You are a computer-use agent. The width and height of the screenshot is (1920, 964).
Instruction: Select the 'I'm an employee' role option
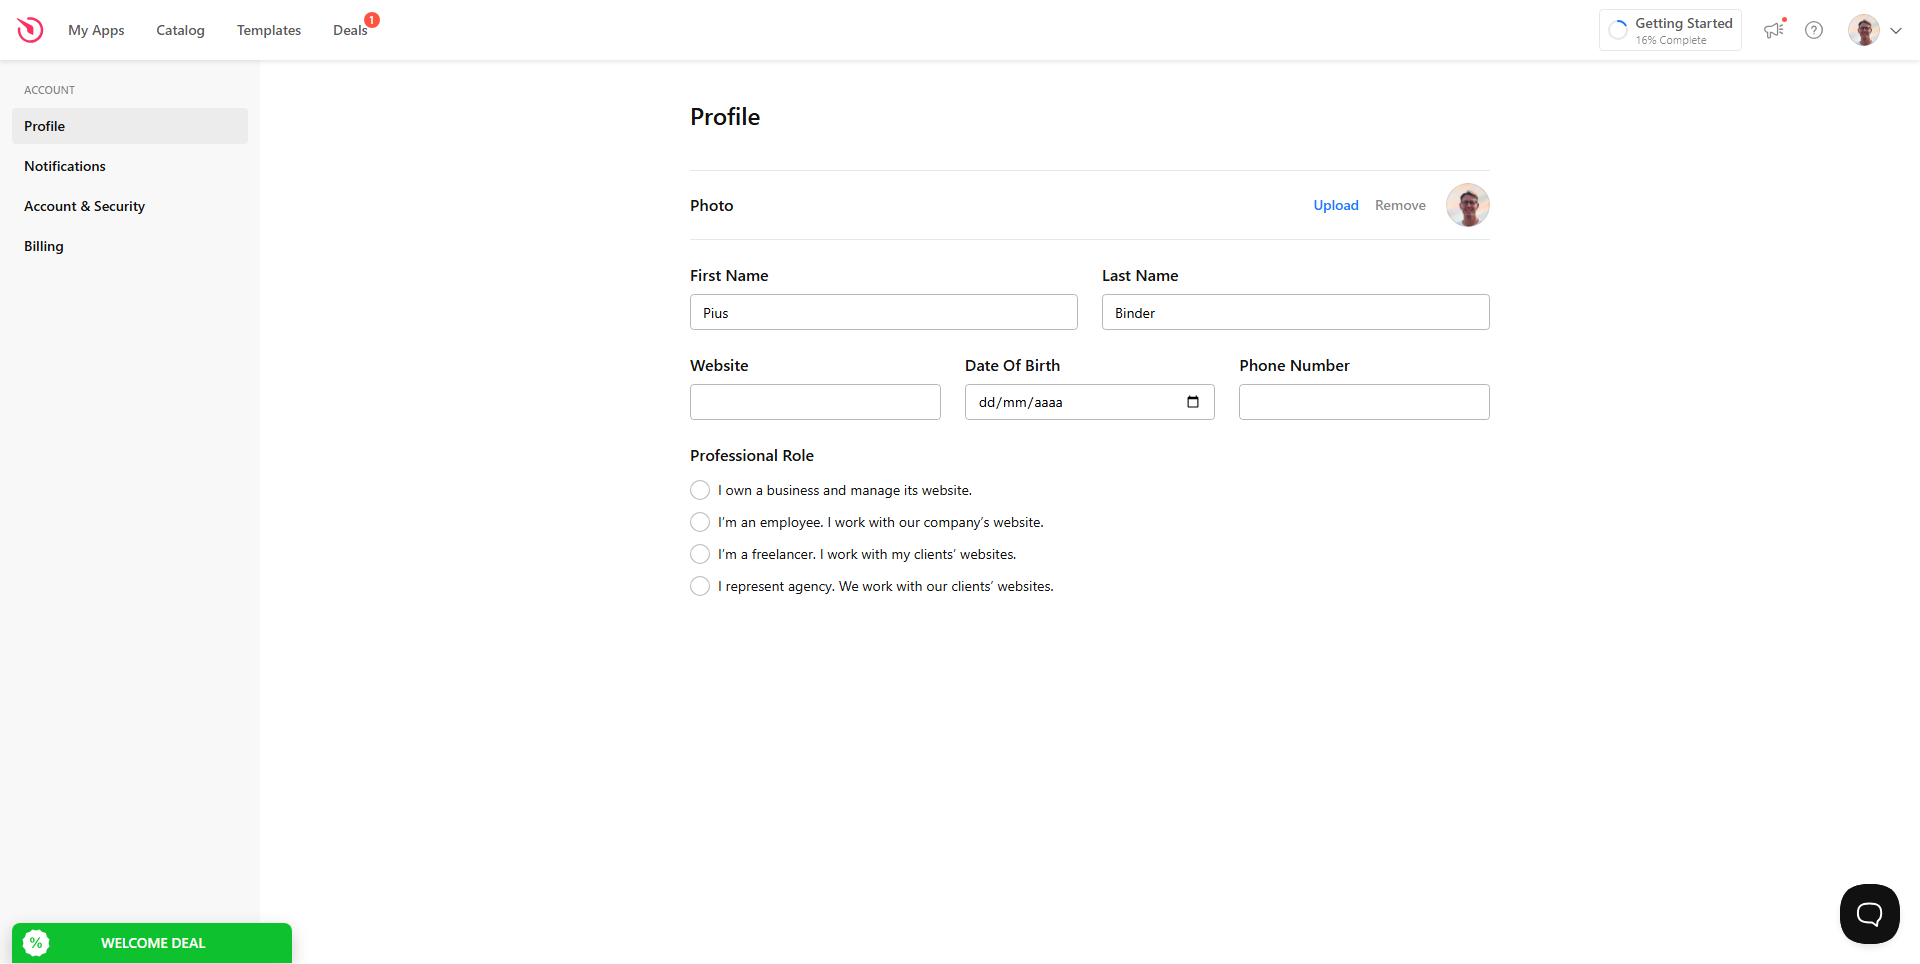pyautogui.click(x=700, y=522)
